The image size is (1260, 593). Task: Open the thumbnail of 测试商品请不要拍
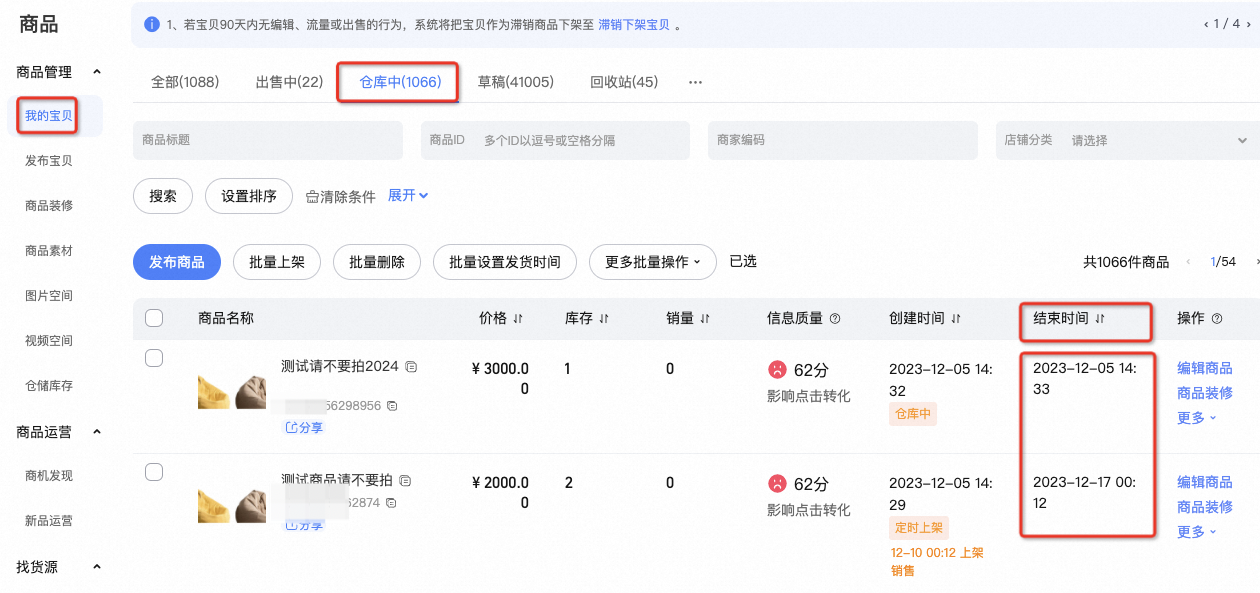232,506
